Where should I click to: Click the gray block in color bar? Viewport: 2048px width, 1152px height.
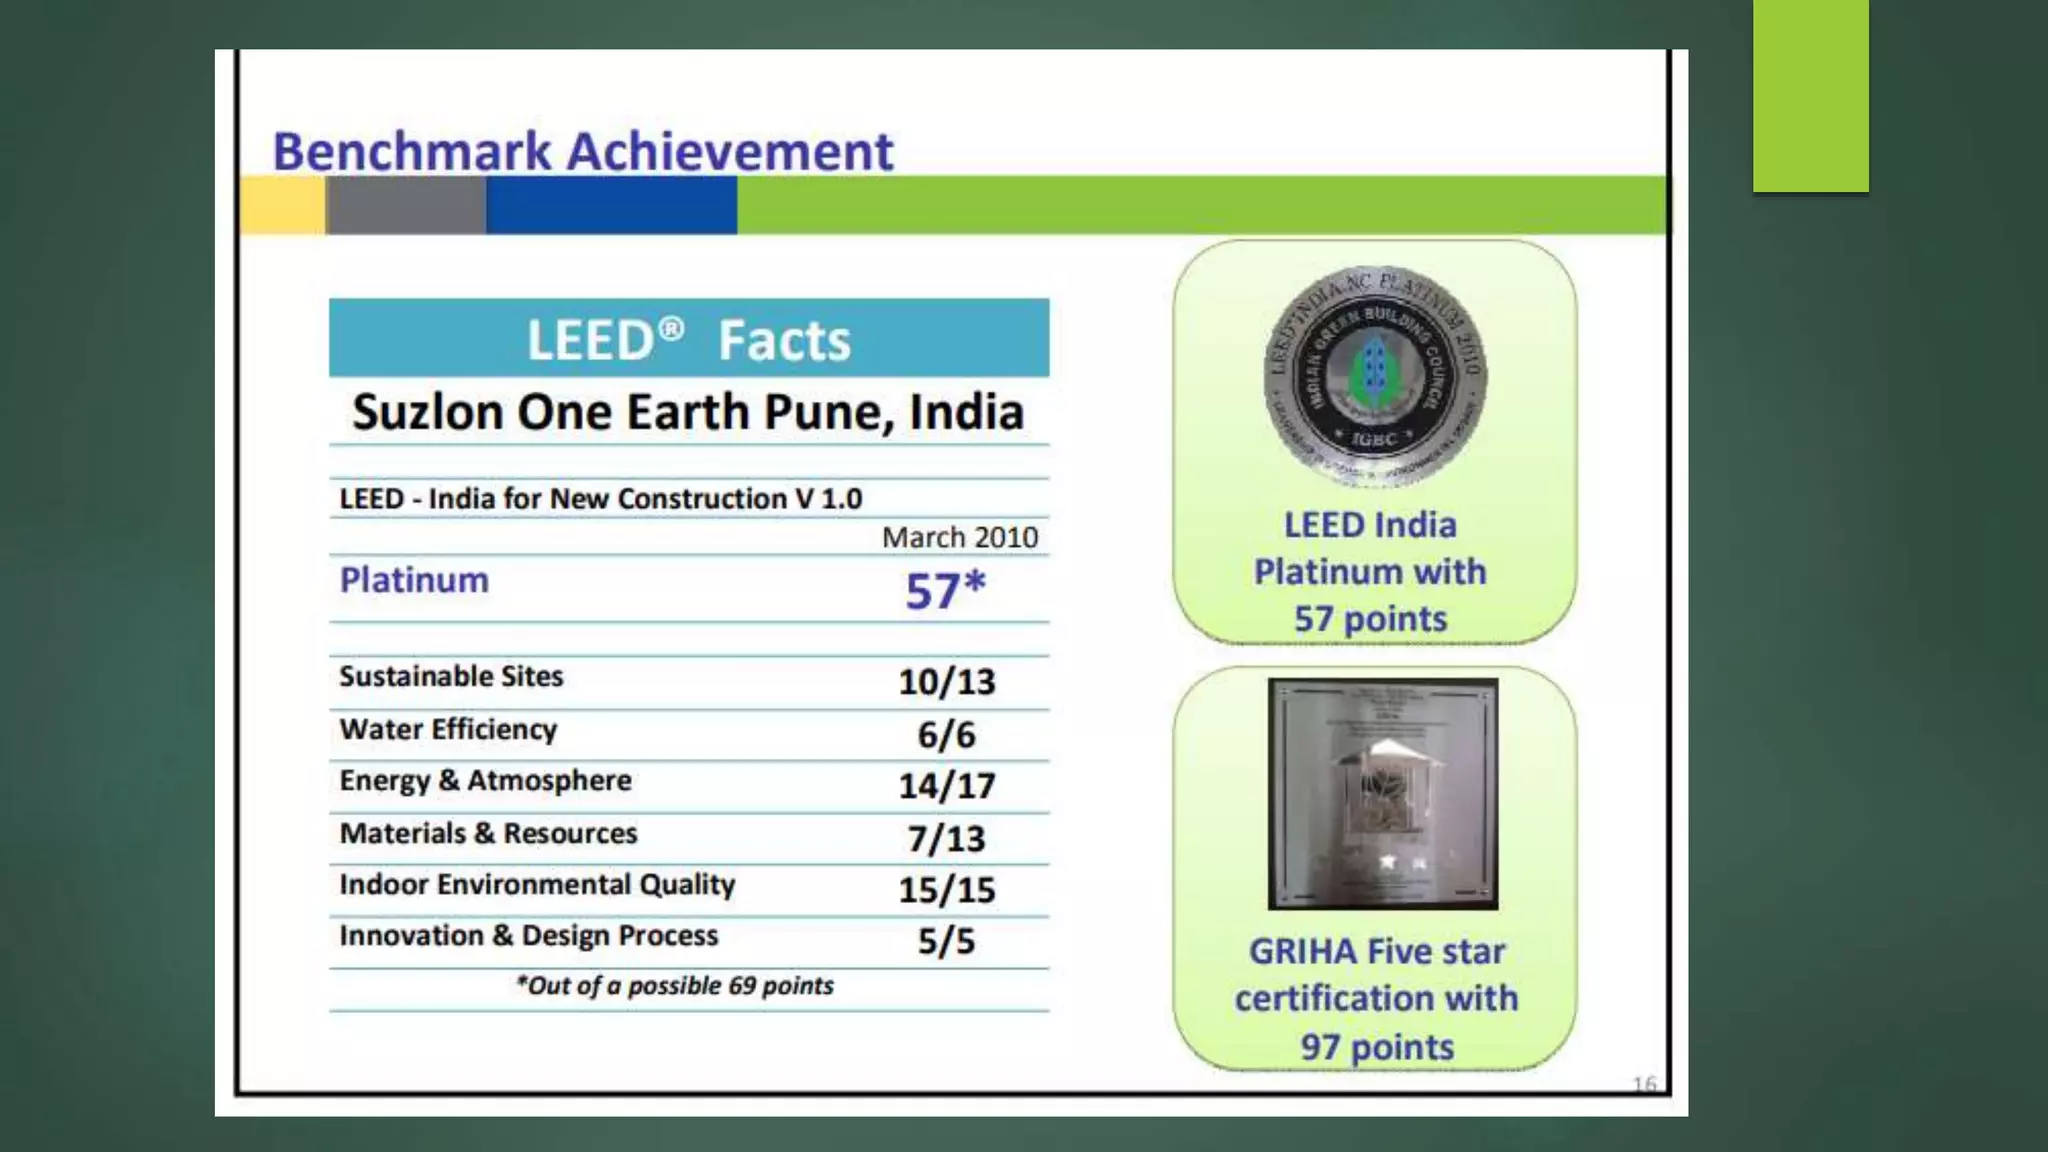click(x=405, y=205)
